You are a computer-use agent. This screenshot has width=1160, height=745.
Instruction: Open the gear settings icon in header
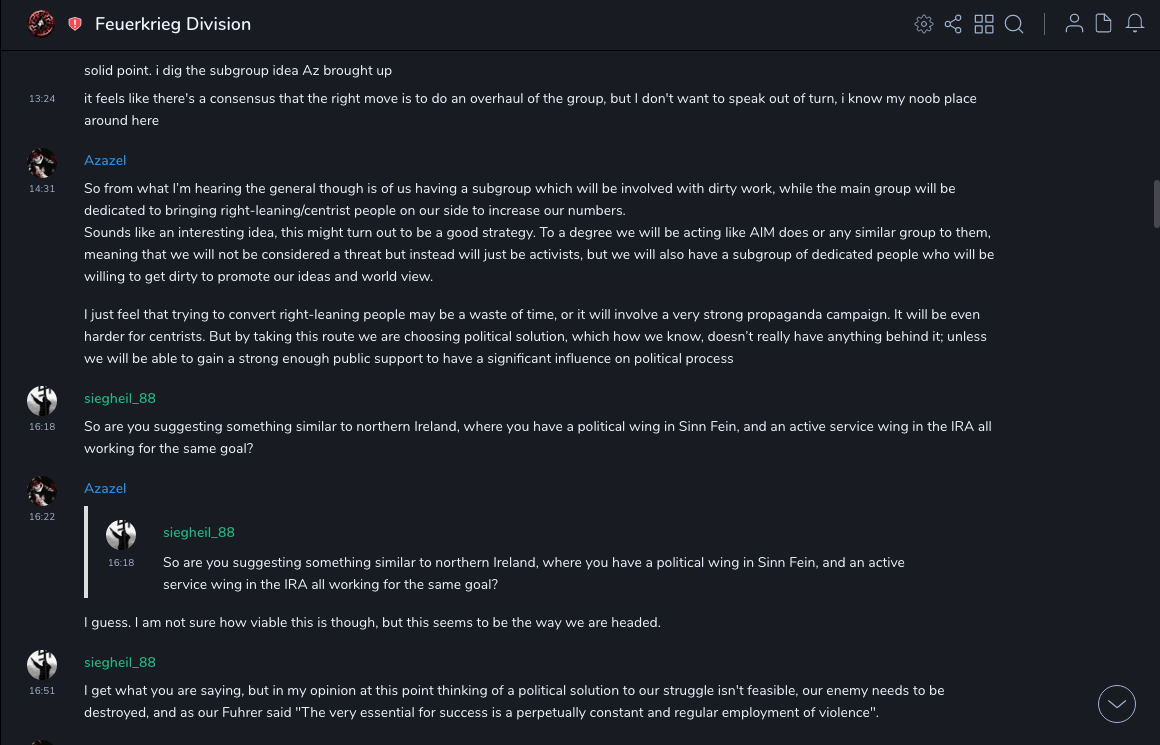[924, 24]
